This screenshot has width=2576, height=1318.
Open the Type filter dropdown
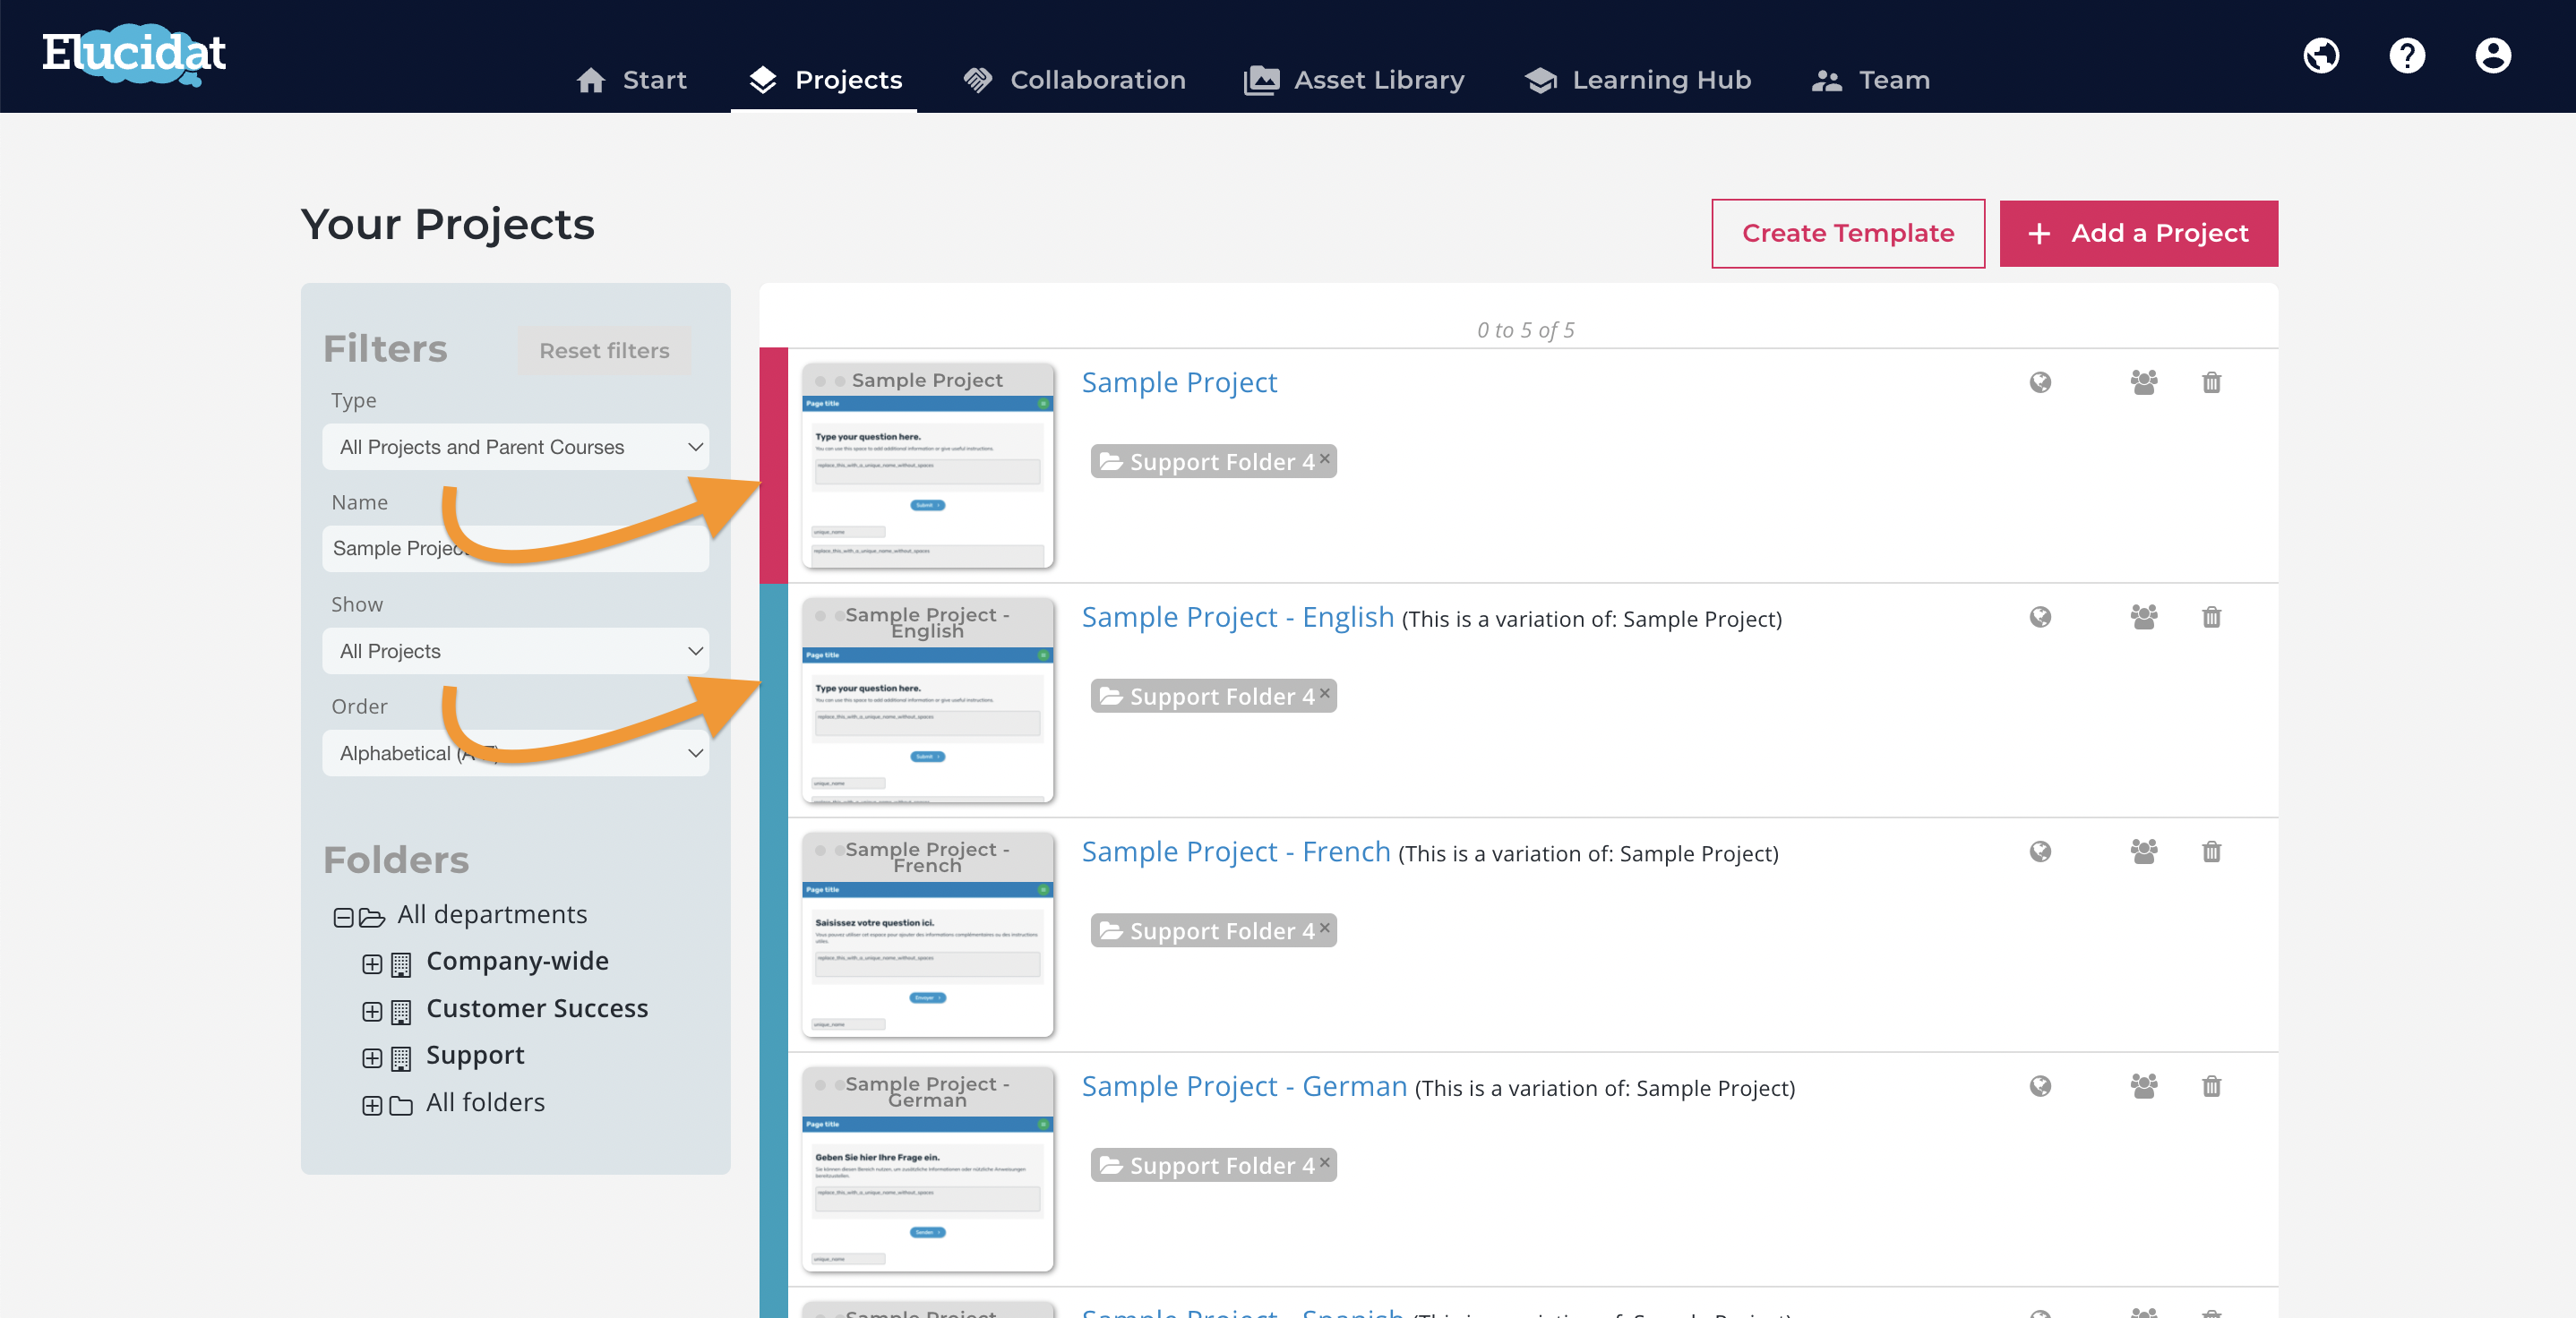516,447
